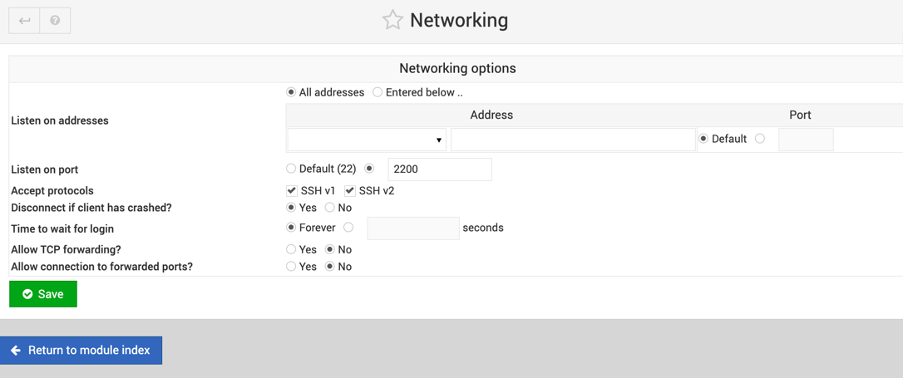The image size is (904, 378).
Task: Uncheck the SSH v1 protocol checkbox
Action: (292, 191)
